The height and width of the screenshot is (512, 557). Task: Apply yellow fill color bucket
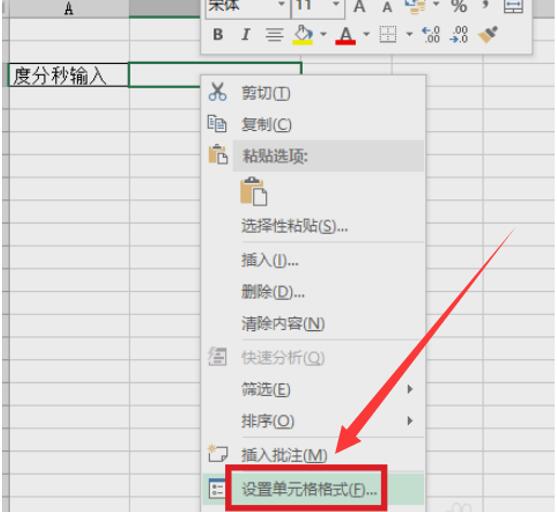303,35
